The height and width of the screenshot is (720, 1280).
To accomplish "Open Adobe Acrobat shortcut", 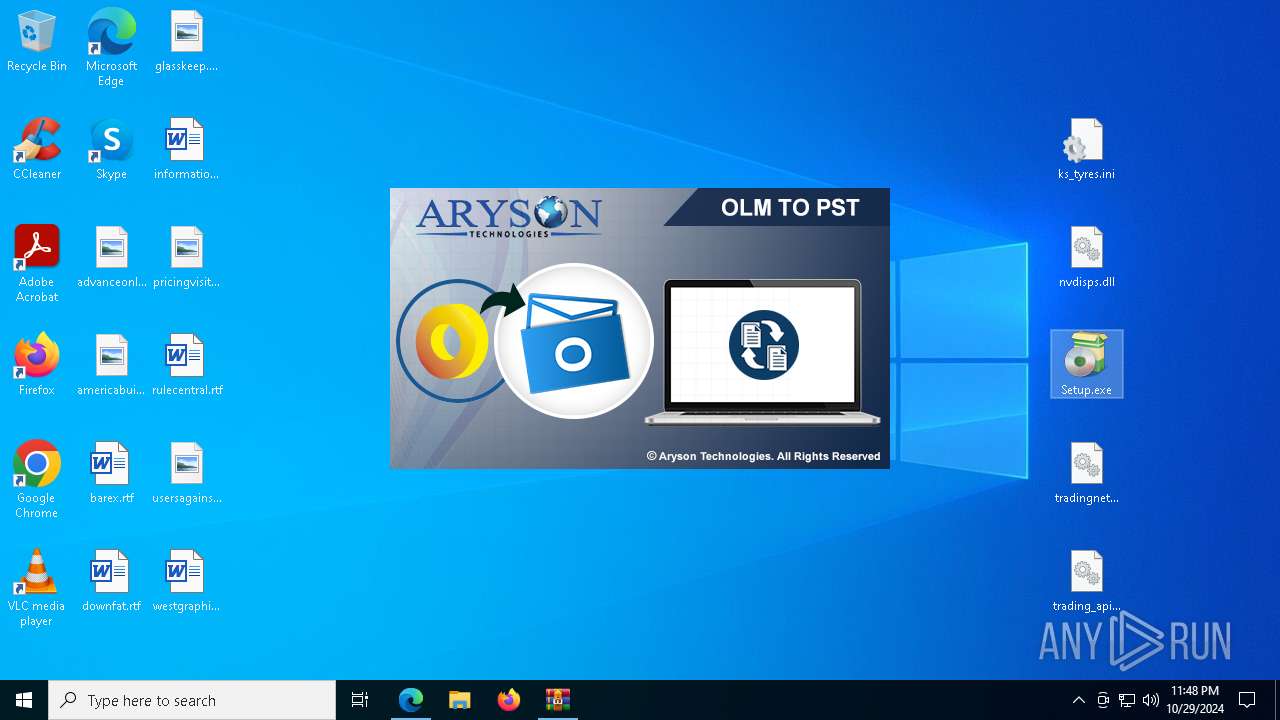I will click(x=37, y=264).
